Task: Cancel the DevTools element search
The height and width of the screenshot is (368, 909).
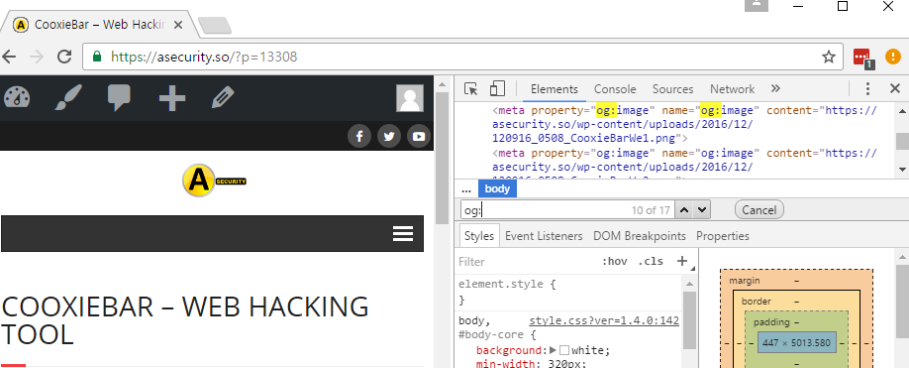Action: [x=759, y=210]
